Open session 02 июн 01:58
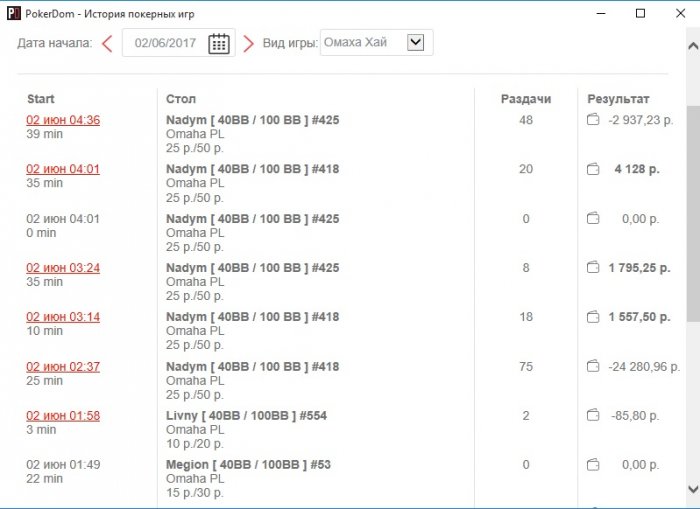The image size is (700, 509). pyautogui.click(x=63, y=416)
